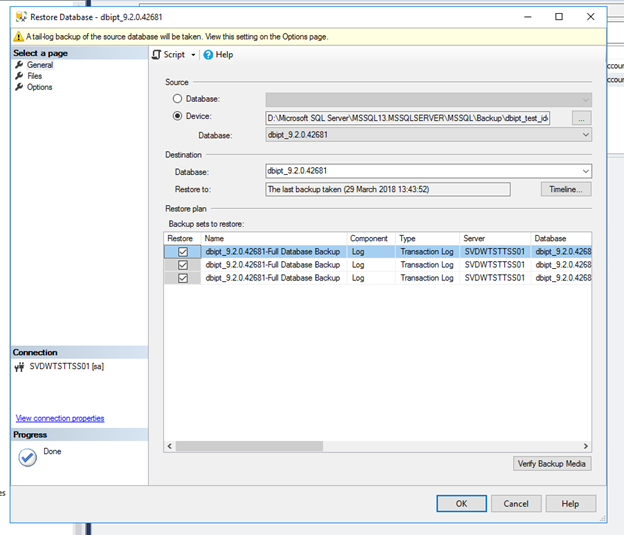Click the horizontal scrollbar thumb
The height and width of the screenshot is (535, 624).
point(250,446)
